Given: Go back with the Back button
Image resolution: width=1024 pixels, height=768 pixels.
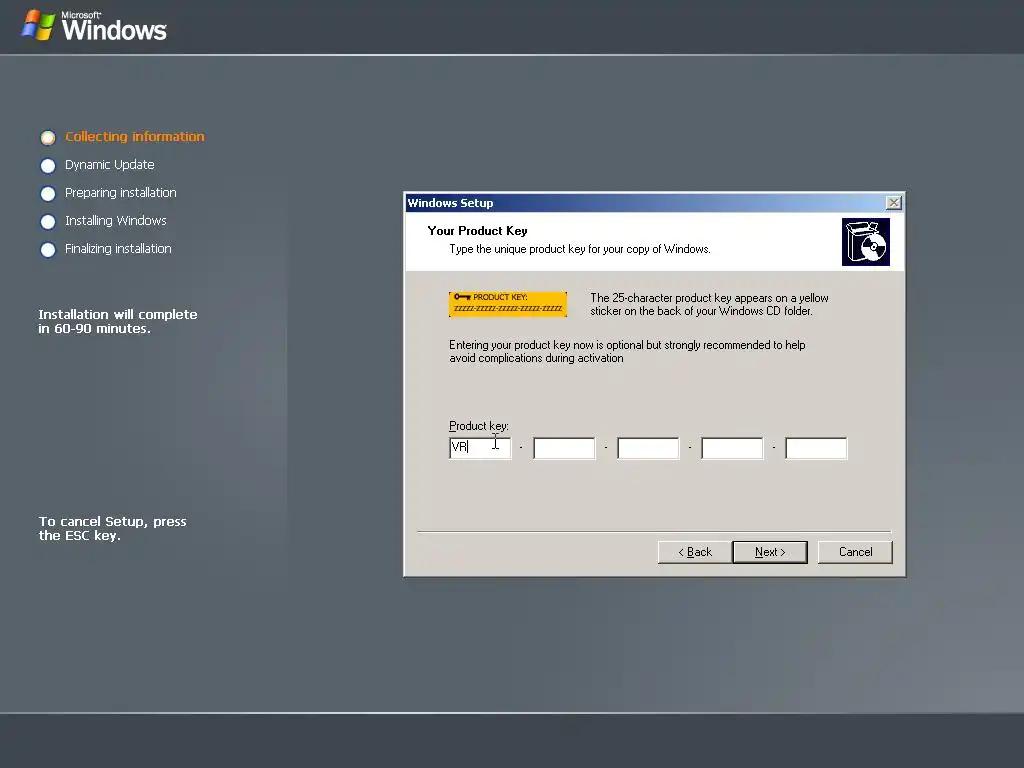Looking at the screenshot, I should (x=695, y=552).
